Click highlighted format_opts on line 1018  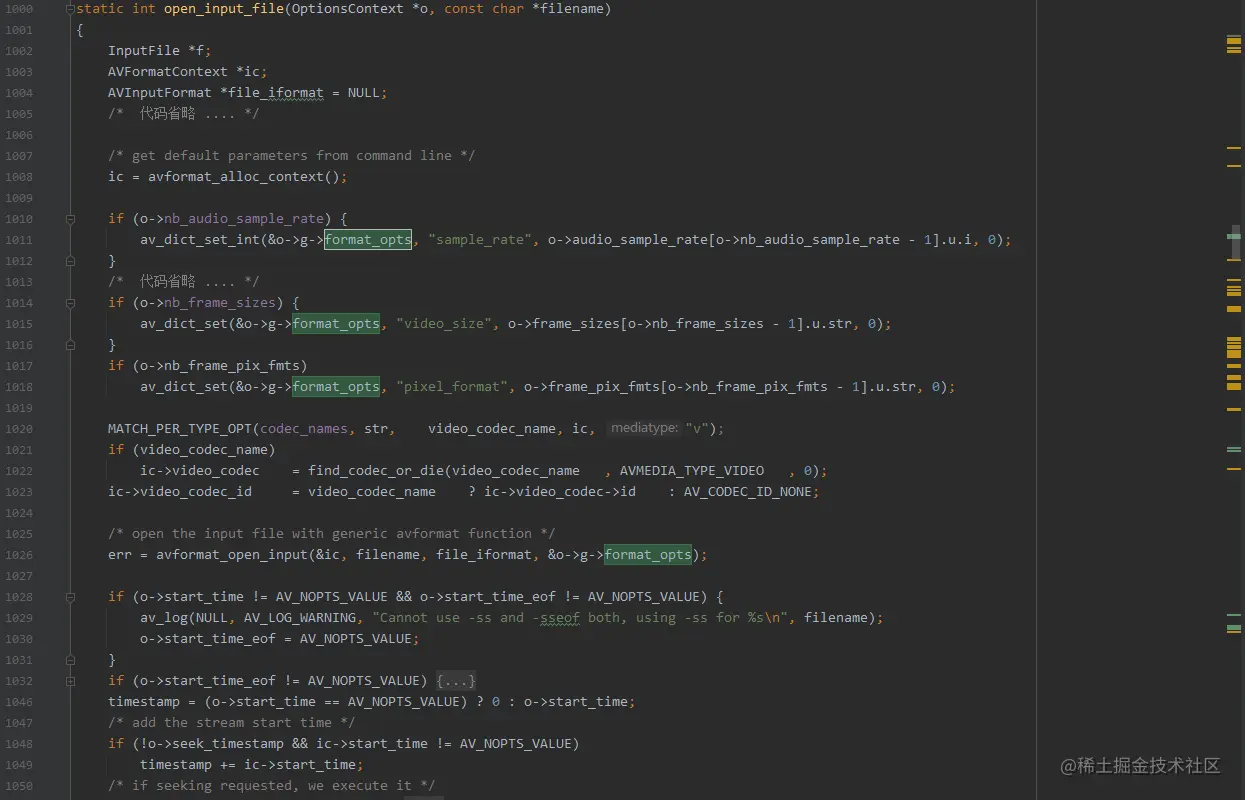pos(336,387)
